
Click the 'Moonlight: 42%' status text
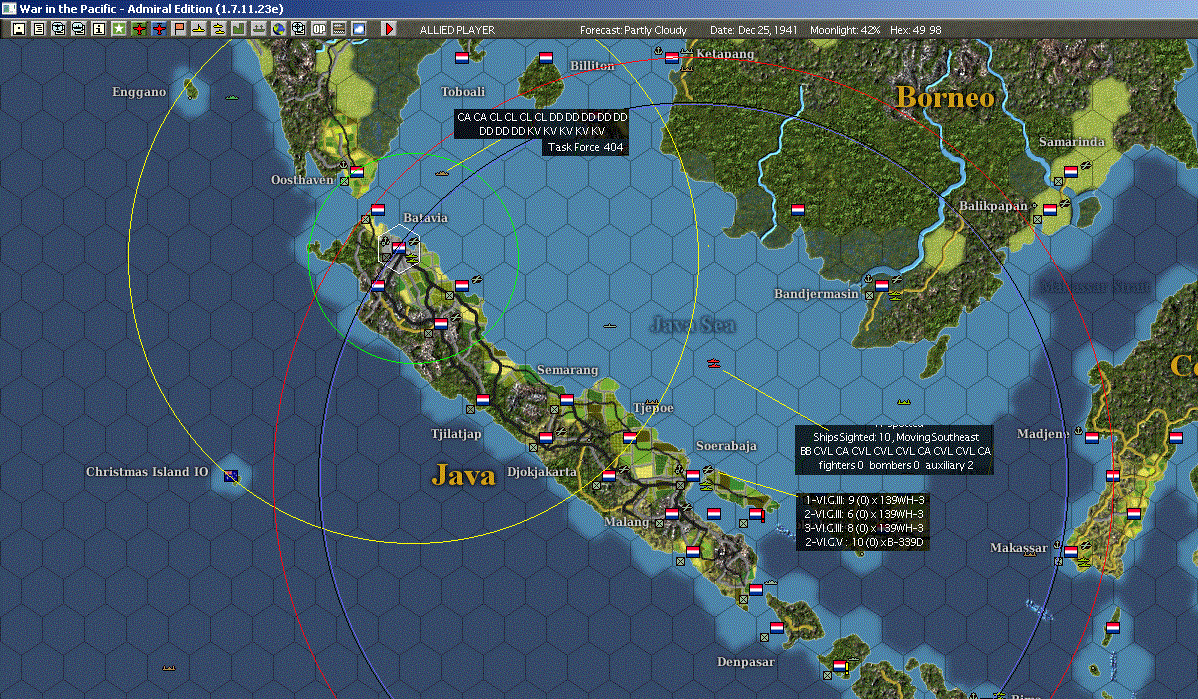[845, 30]
